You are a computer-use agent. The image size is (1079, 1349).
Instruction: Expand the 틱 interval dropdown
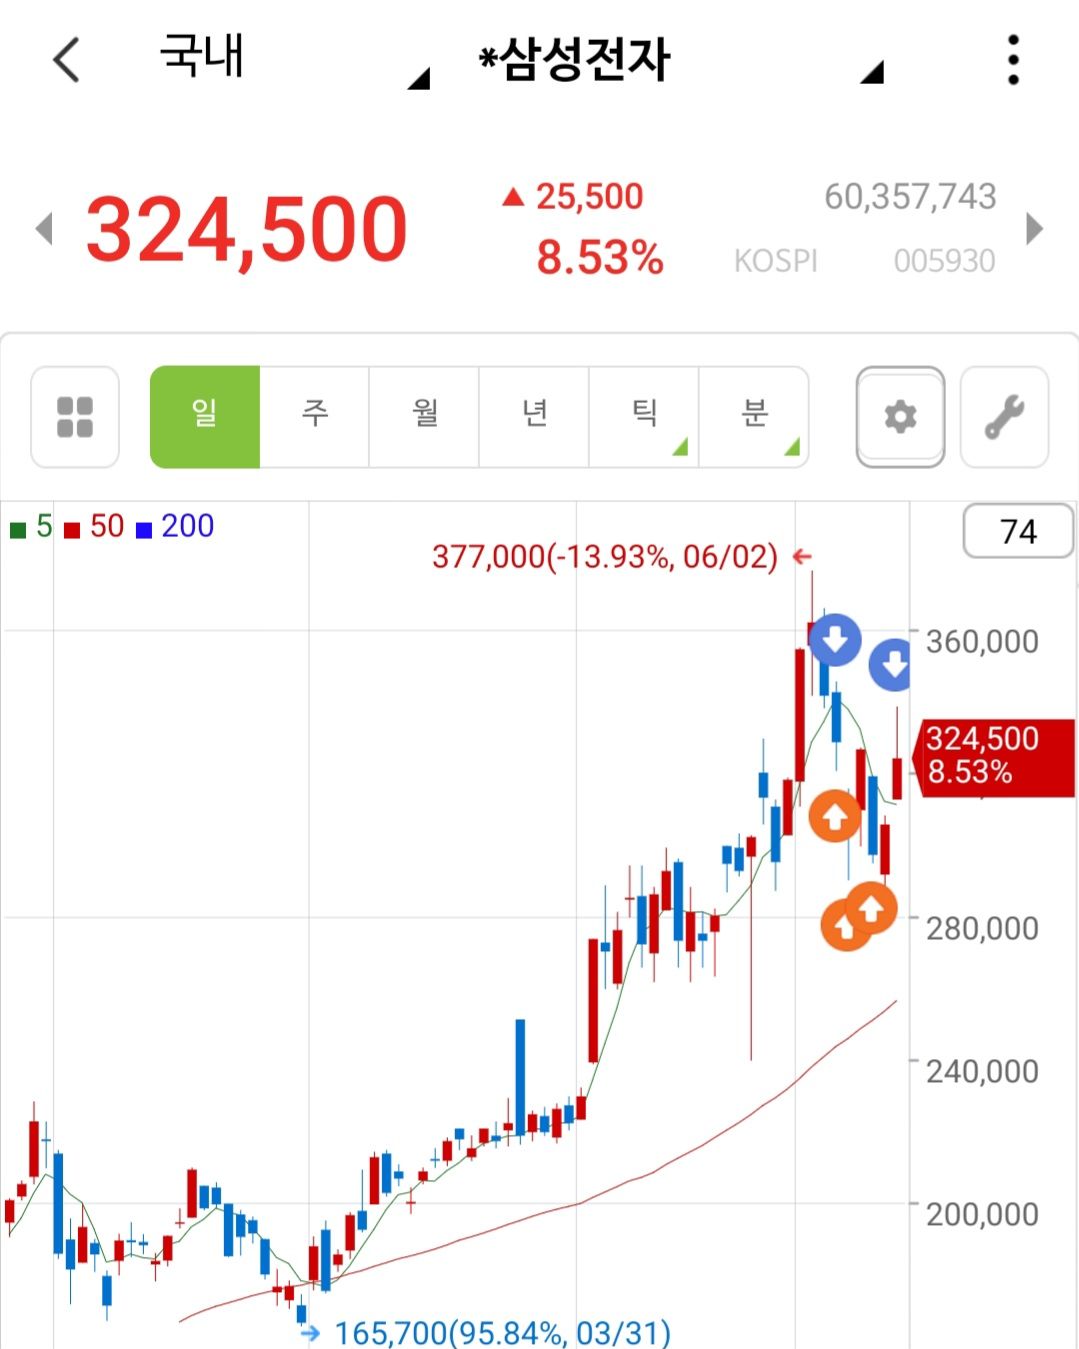(644, 417)
